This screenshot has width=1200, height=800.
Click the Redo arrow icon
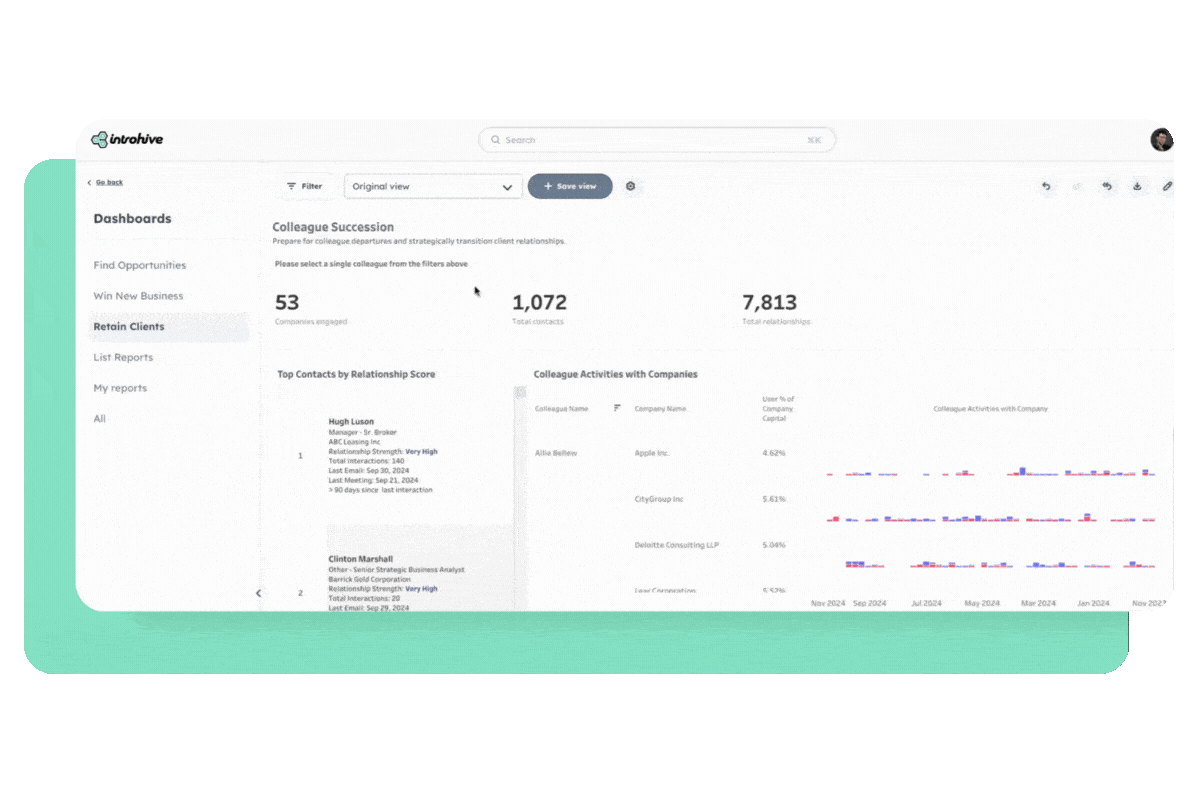point(1077,186)
